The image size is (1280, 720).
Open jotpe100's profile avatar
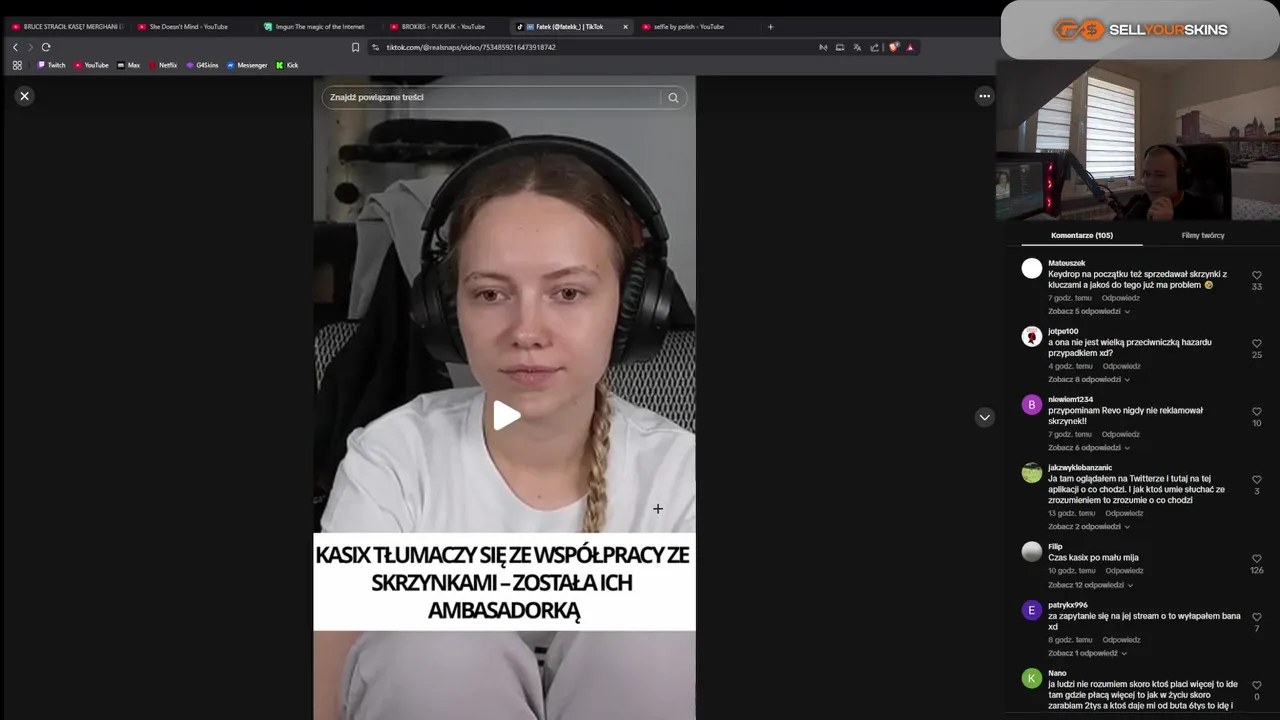click(1032, 336)
